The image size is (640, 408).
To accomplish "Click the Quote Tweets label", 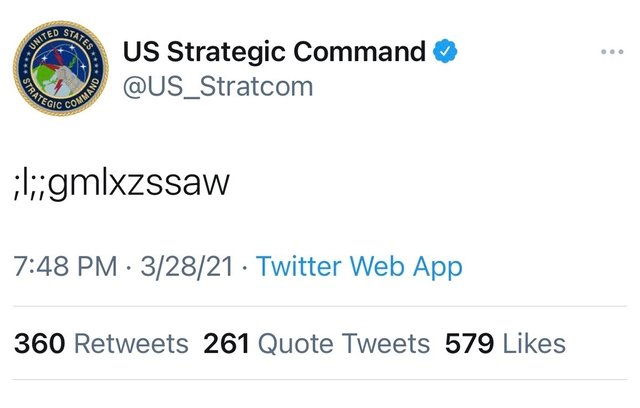I will 344,344.
